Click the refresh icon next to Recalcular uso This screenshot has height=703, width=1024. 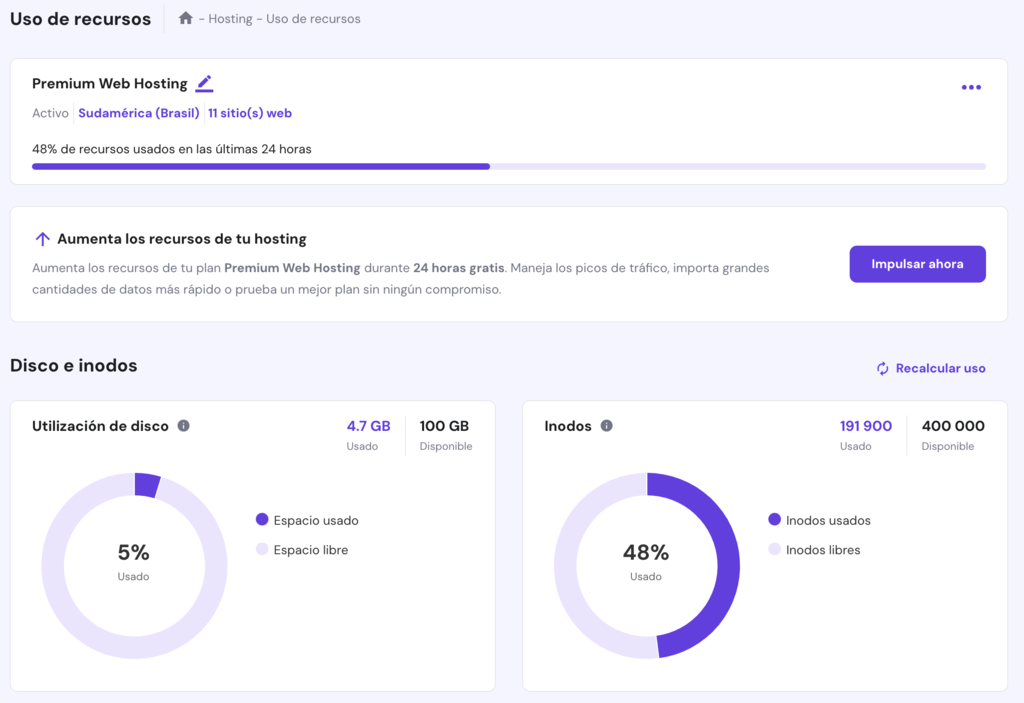tap(881, 368)
